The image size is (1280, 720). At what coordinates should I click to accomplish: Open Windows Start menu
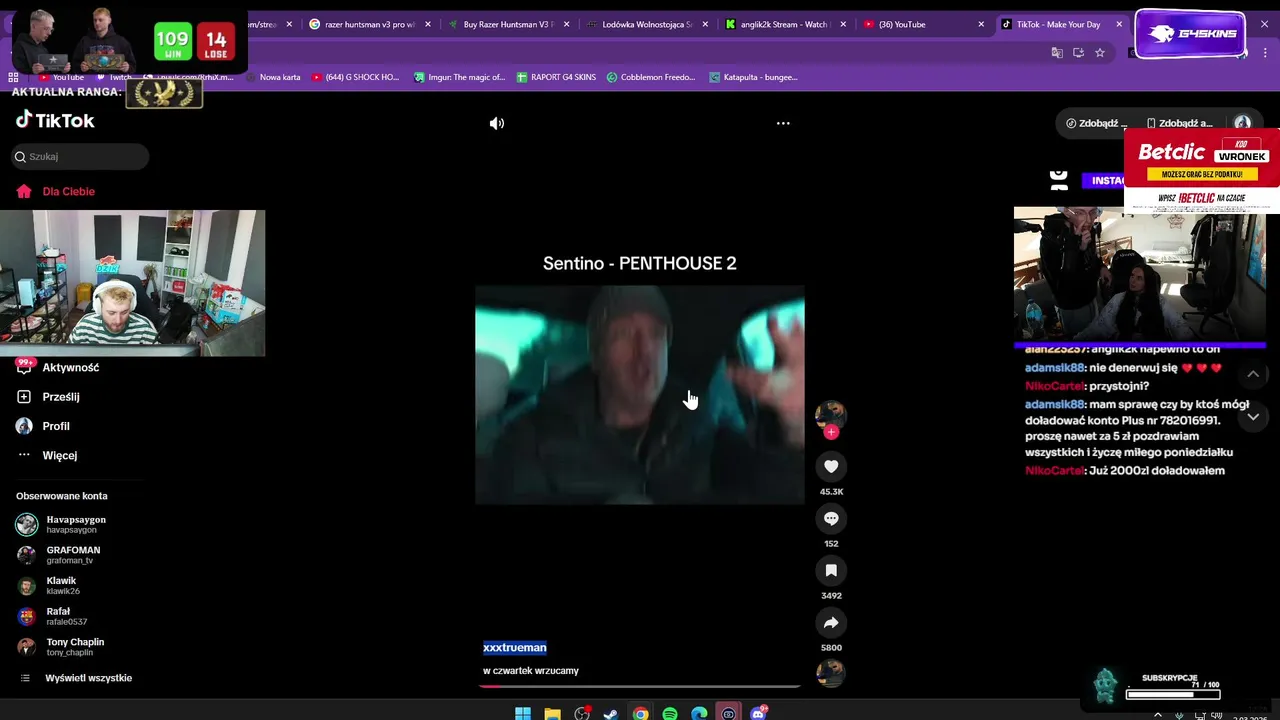tap(522, 713)
